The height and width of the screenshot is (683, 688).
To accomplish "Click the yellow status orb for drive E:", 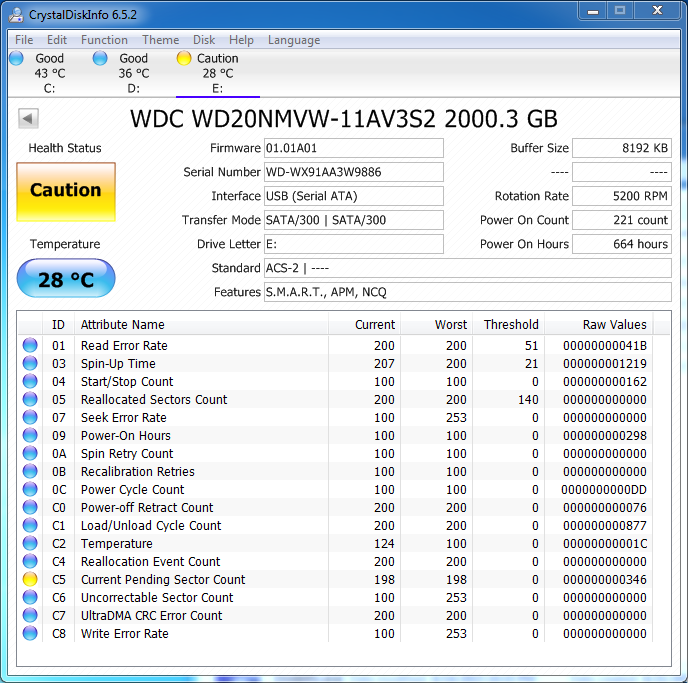I will click(184, 58).
